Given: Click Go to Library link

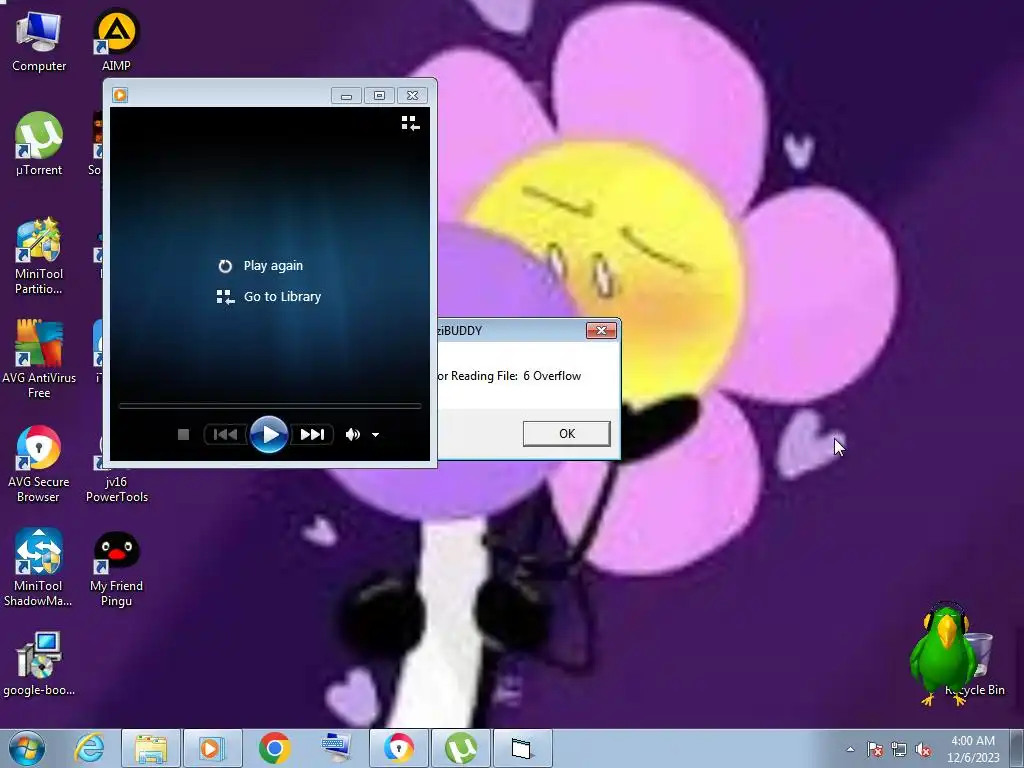Looking at the screenshot, I should [268, 296].
